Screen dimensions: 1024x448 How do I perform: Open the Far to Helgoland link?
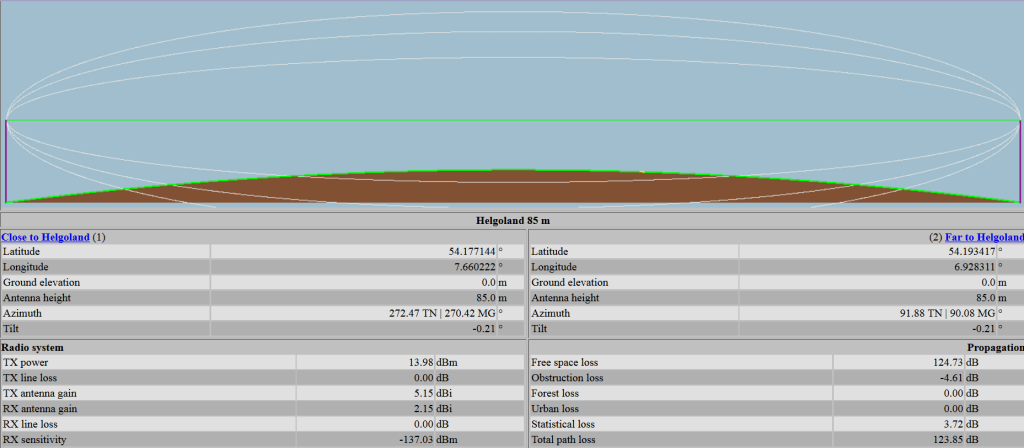coord(985,237)
